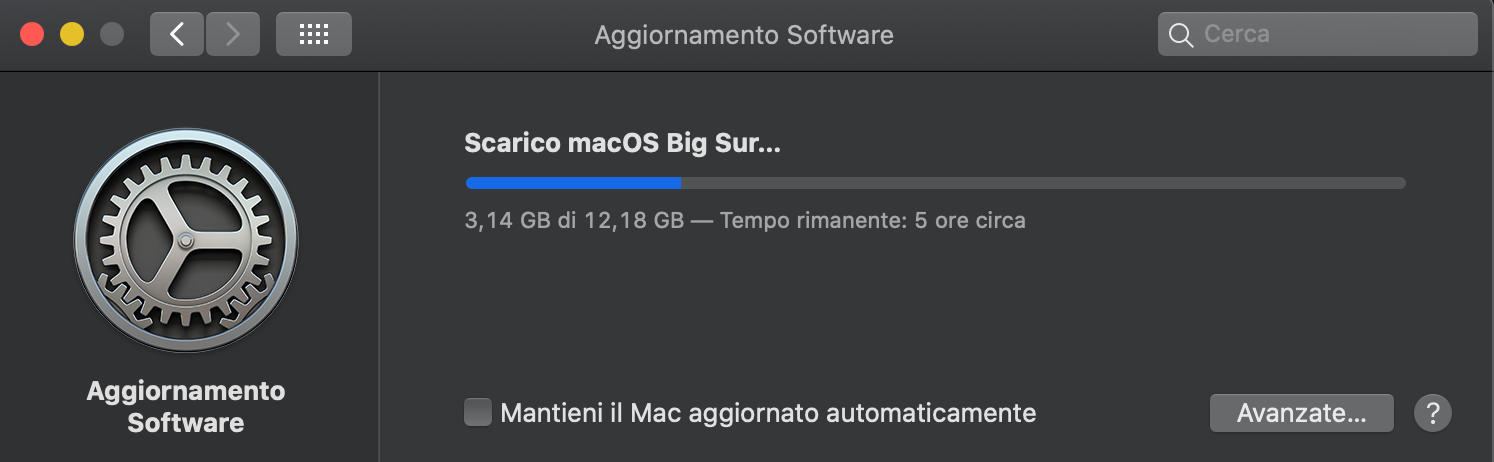Click the "Scarico macOS Big Sur..." heading
Viewport: 1494px width, 462px height.
(x=622, y=144)
